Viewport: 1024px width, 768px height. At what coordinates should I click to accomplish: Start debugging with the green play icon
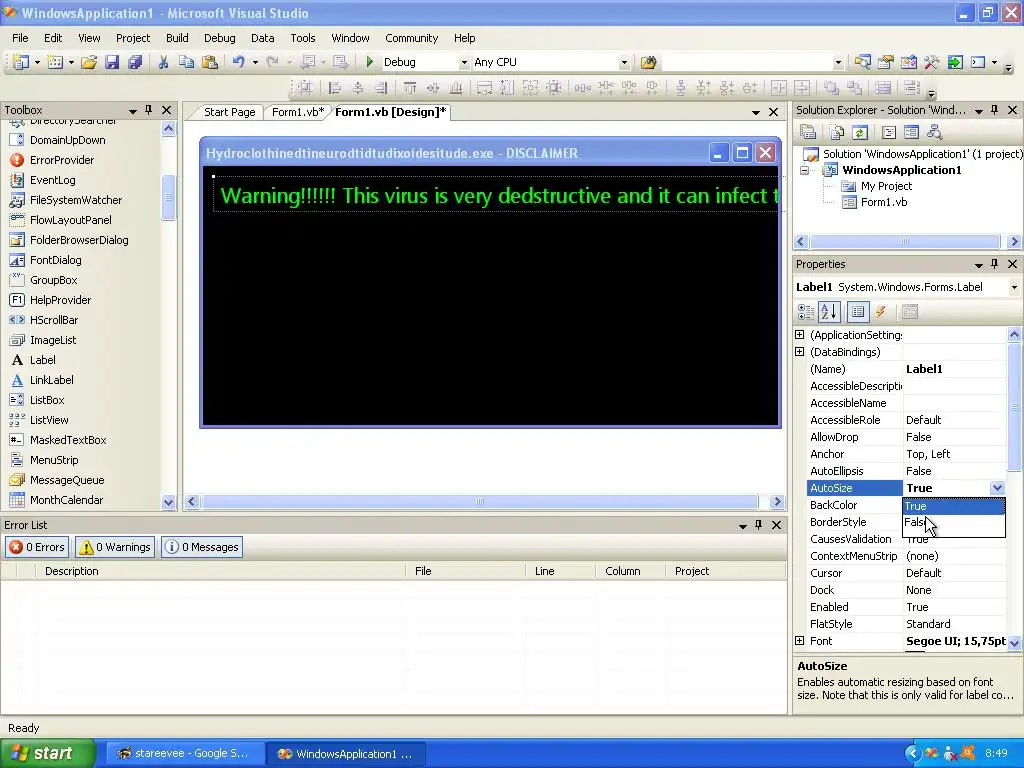(370, 62)
